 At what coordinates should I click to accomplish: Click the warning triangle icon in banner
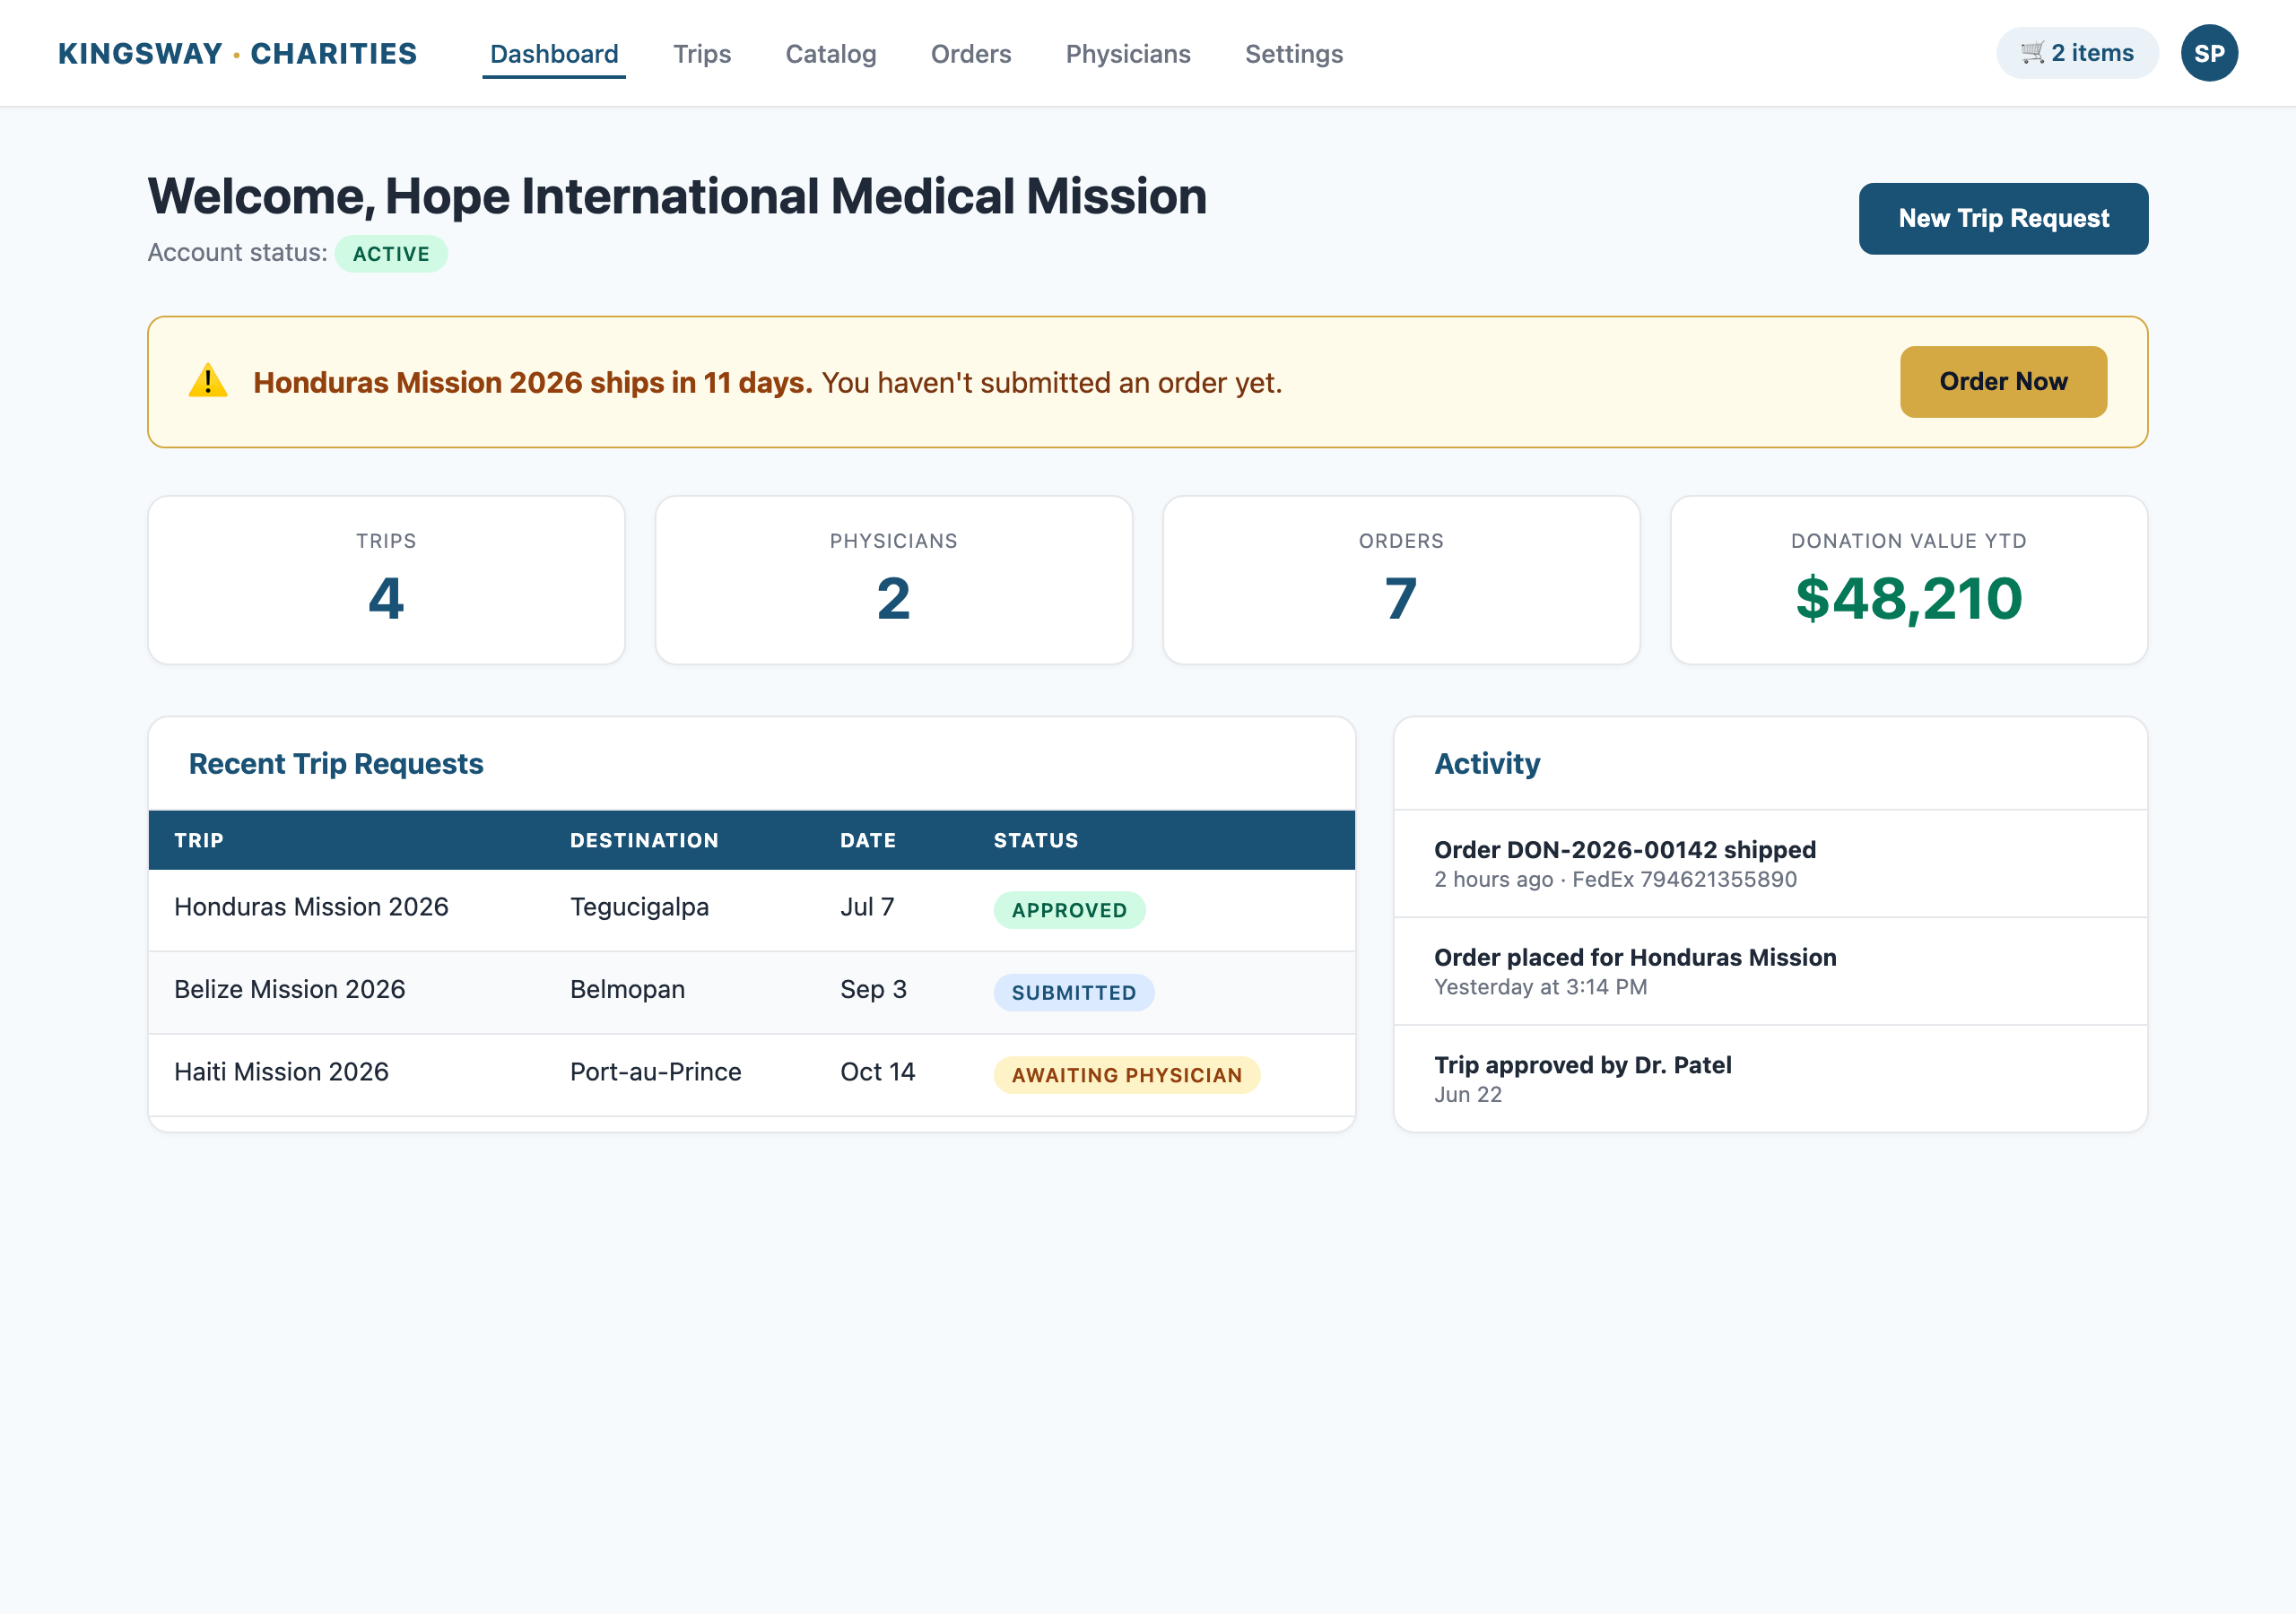(208, 381)
